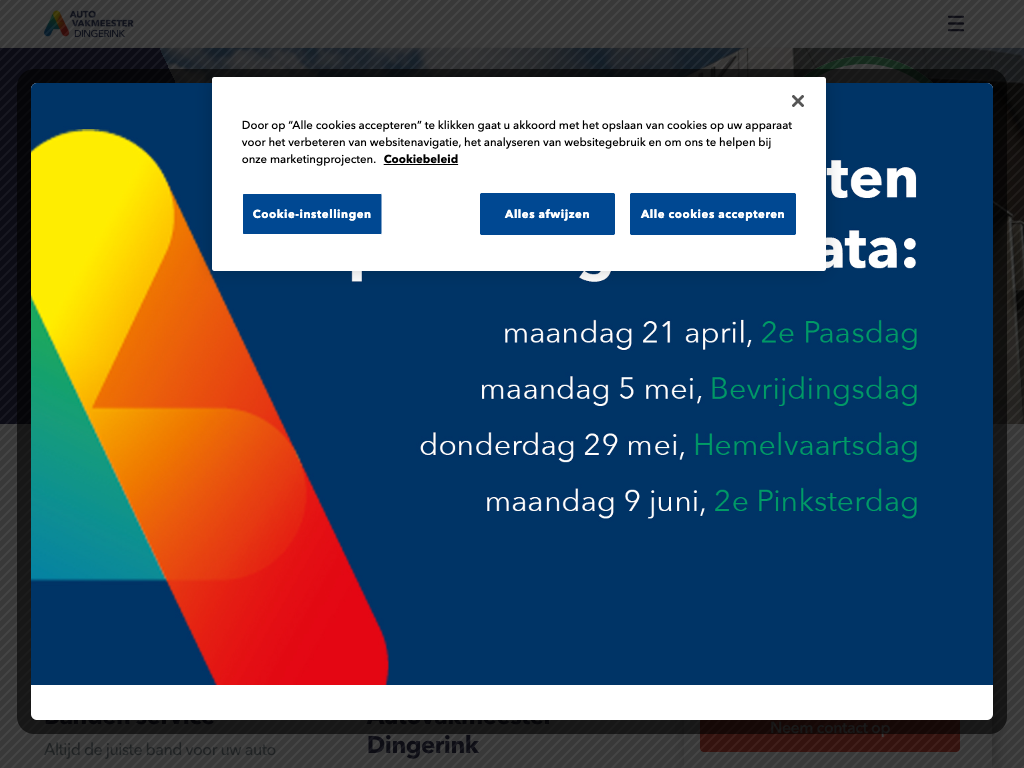
Task: Click the Autovakmeester Dingerink logo
Action: tap(89, 24)
